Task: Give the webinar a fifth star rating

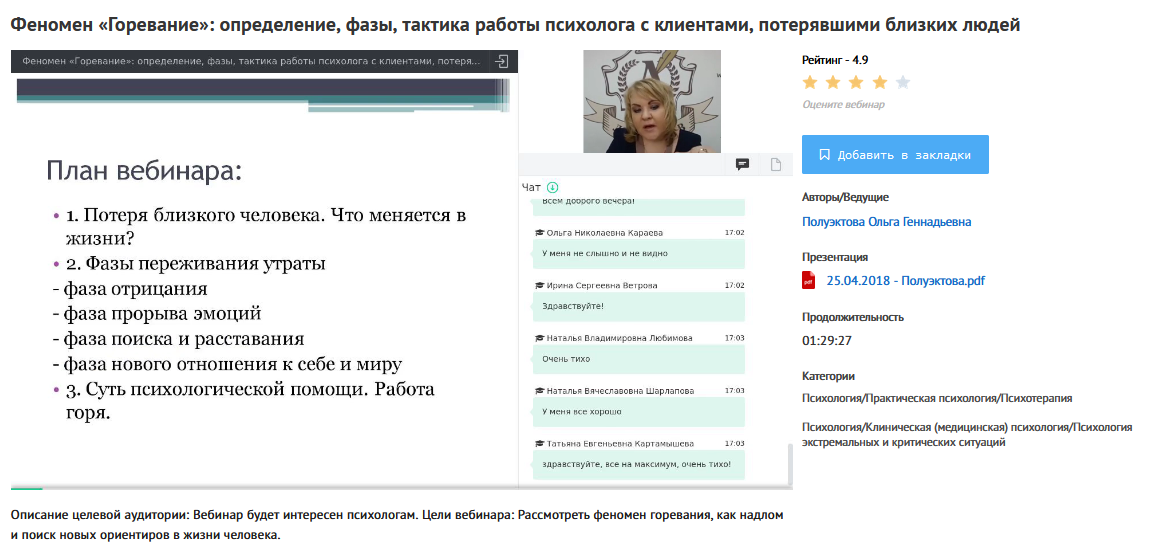Action: 903,82
